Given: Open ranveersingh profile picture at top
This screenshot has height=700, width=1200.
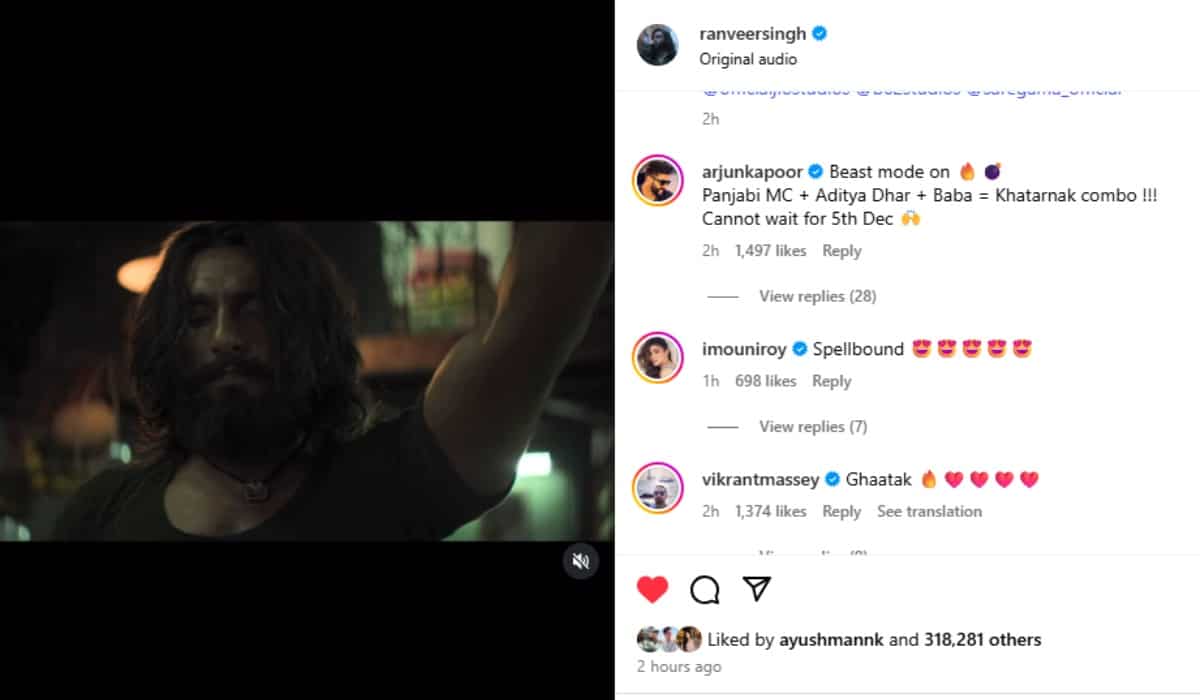Looking at the screenshot, I should [658, 45].
